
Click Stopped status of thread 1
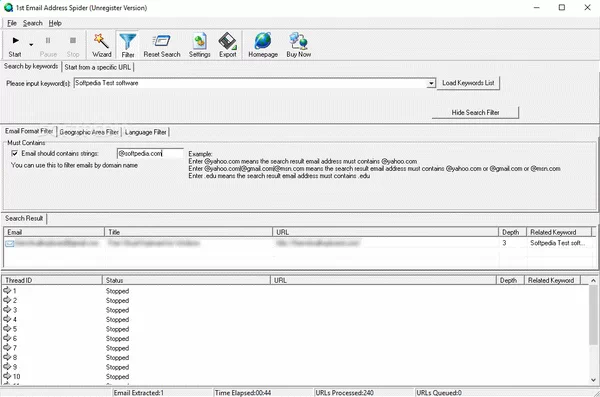[x=117, y=291]
